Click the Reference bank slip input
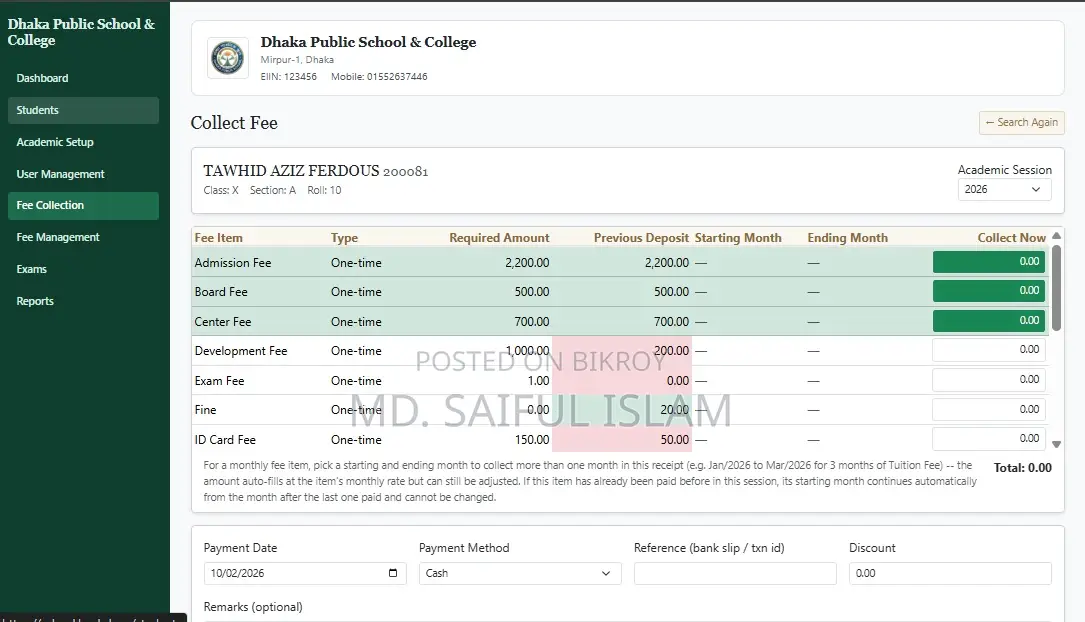 (x=735, y=573)
